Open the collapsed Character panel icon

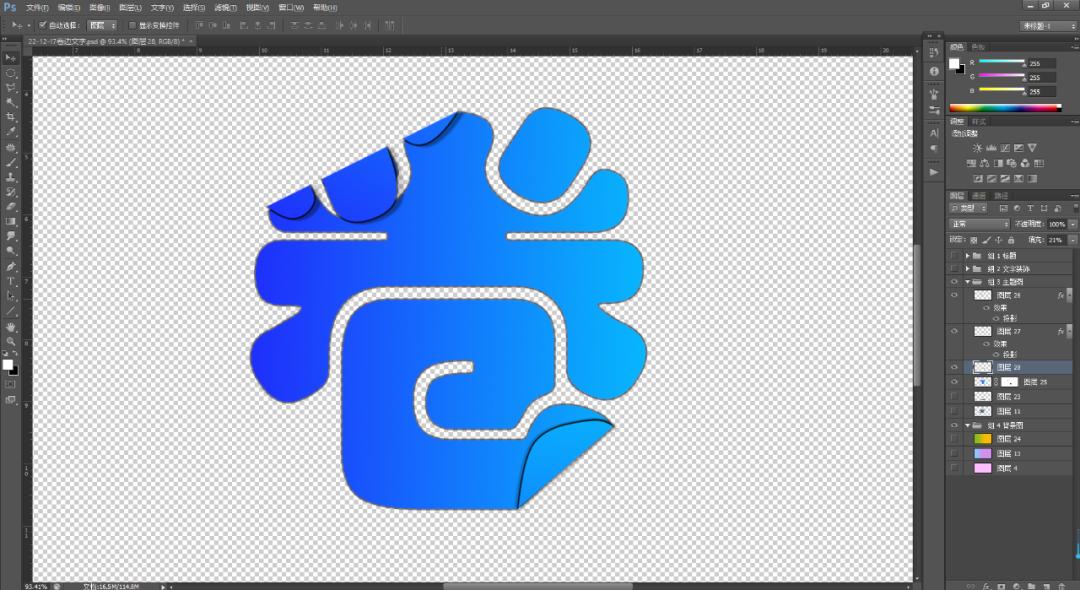pyautogui.click(x=934, y=134)
